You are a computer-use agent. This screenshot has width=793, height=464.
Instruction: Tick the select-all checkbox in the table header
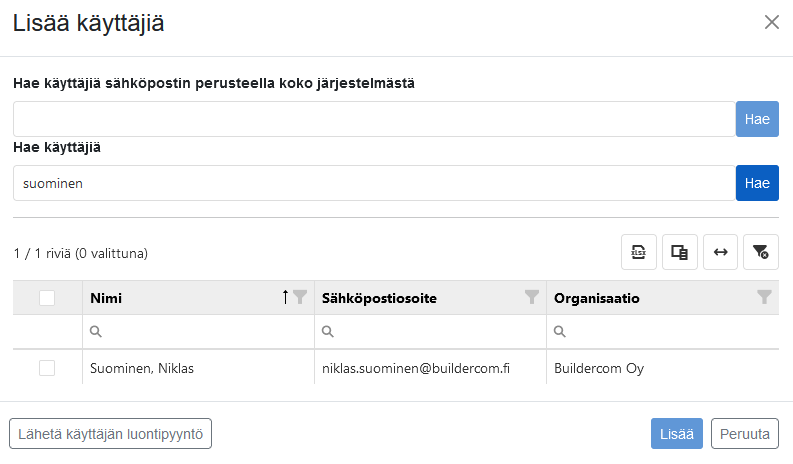coord(47,298)
